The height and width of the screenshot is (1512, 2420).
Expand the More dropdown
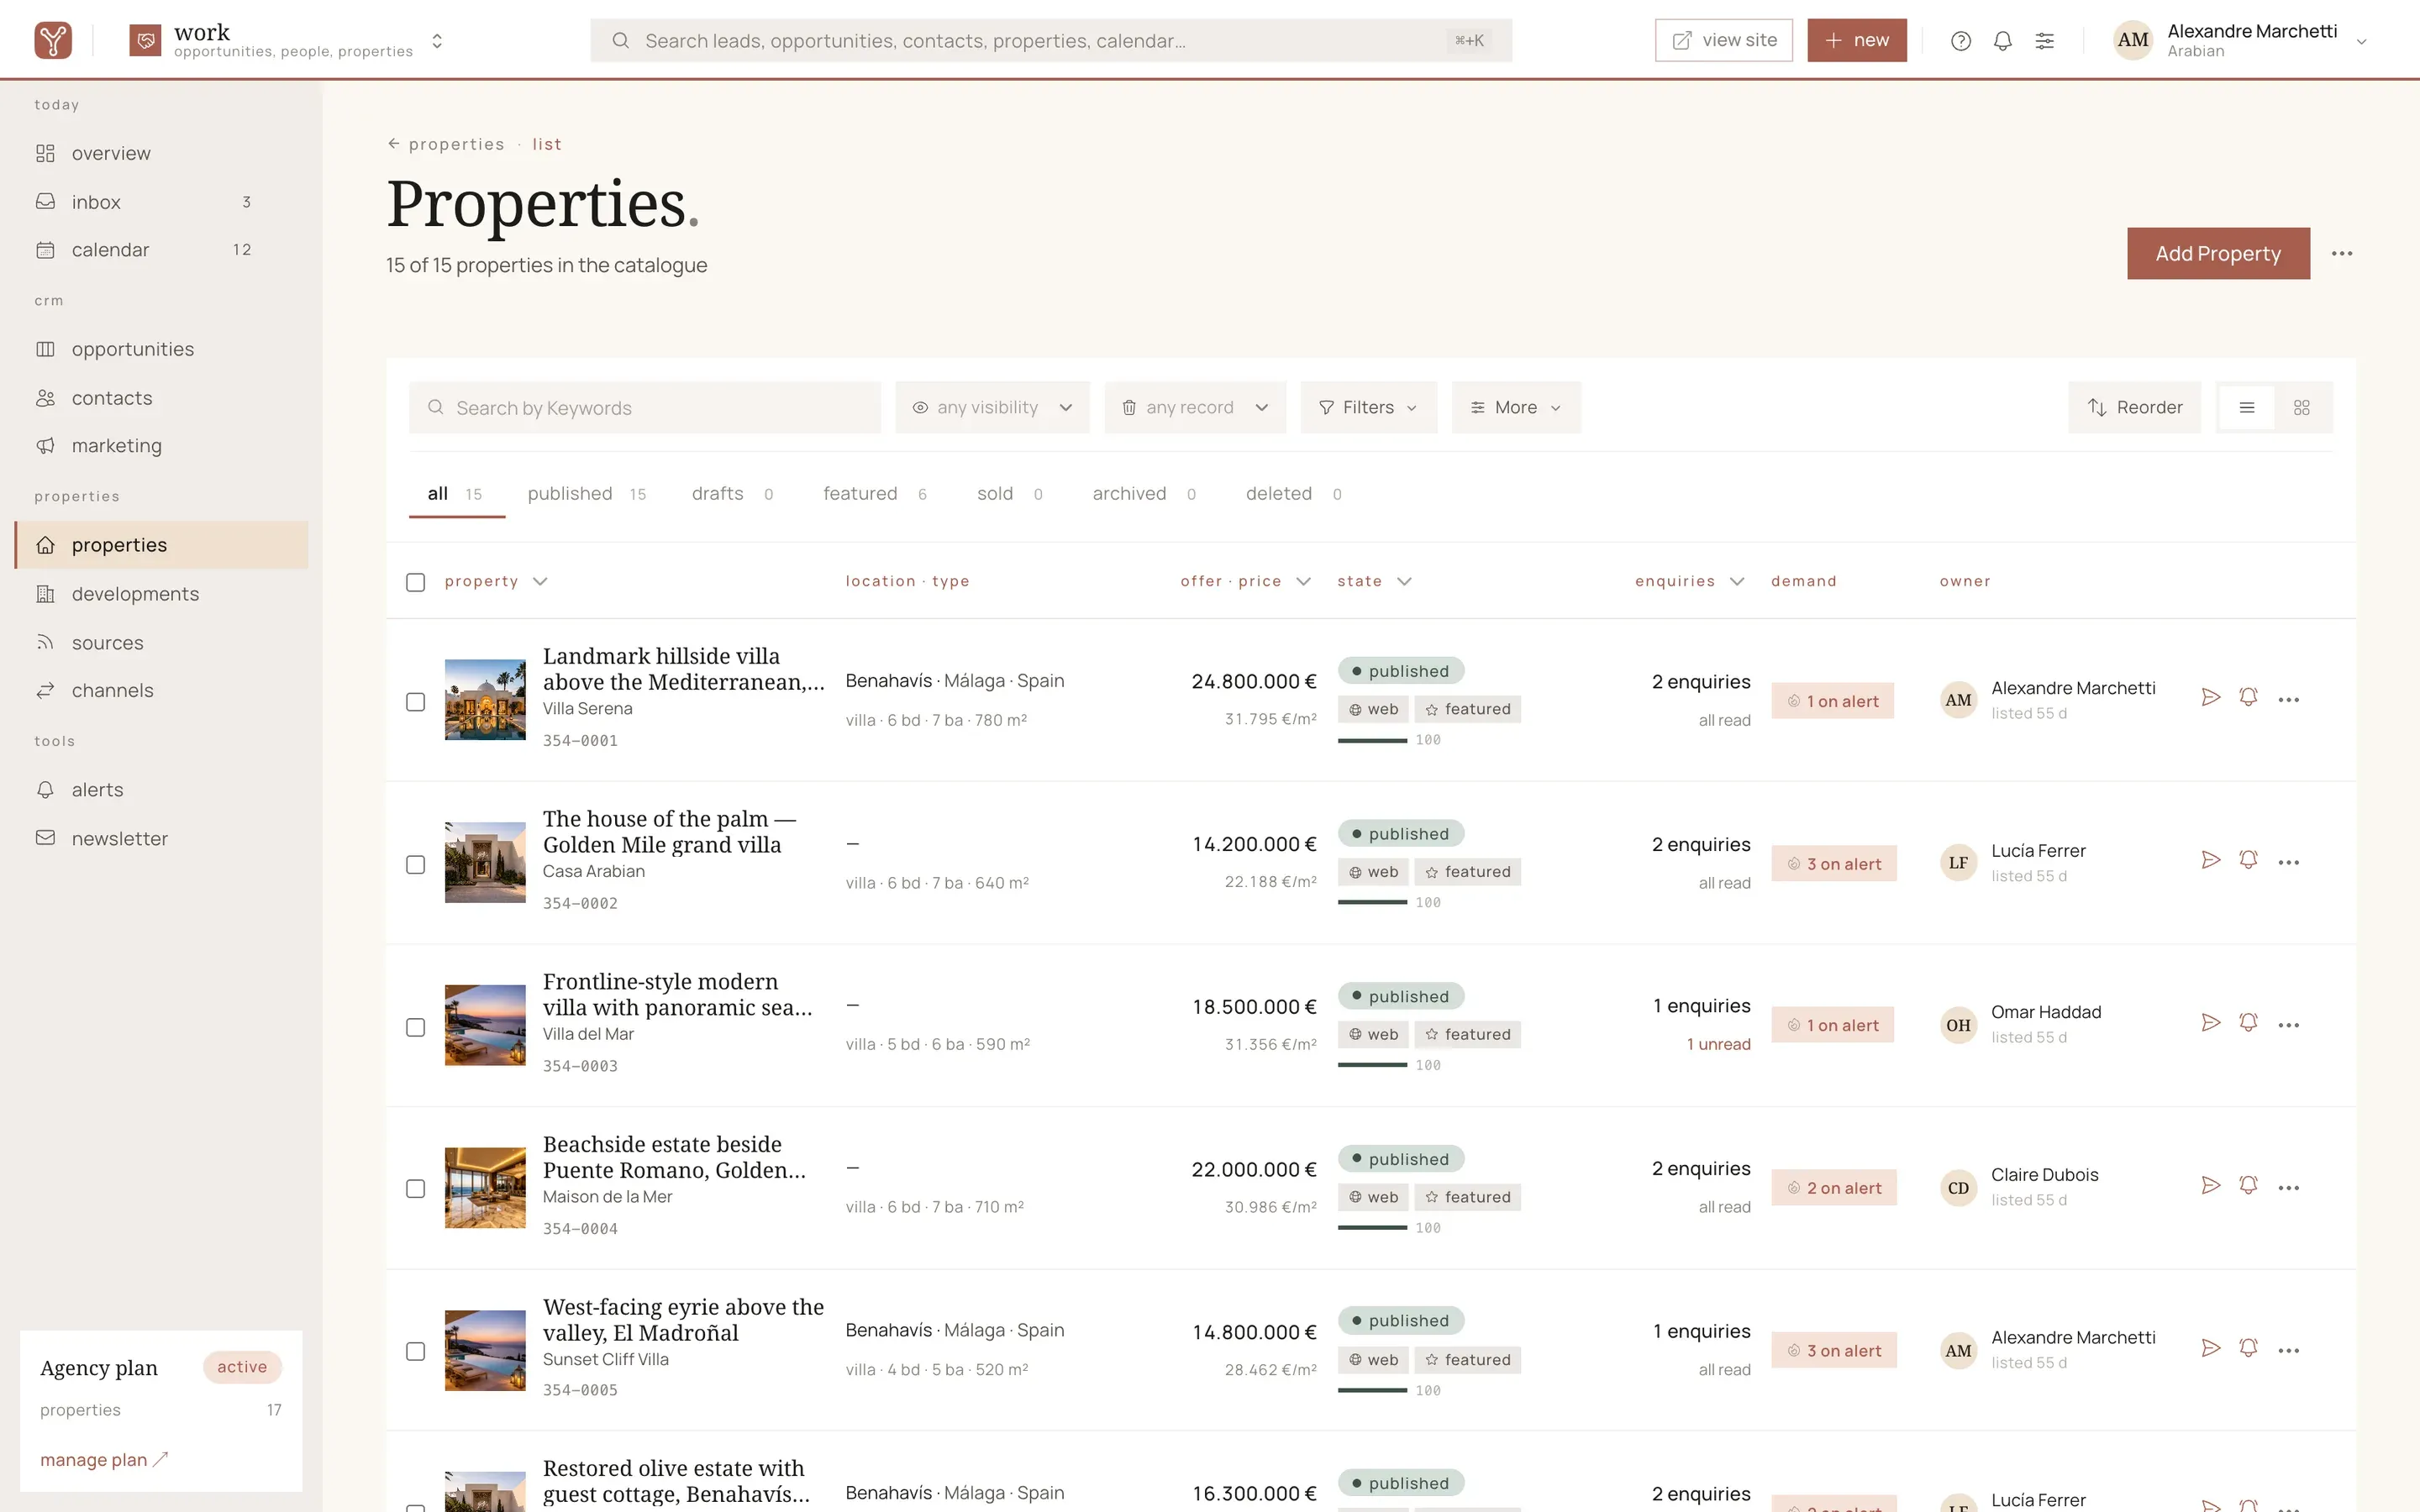(1515, 407)
